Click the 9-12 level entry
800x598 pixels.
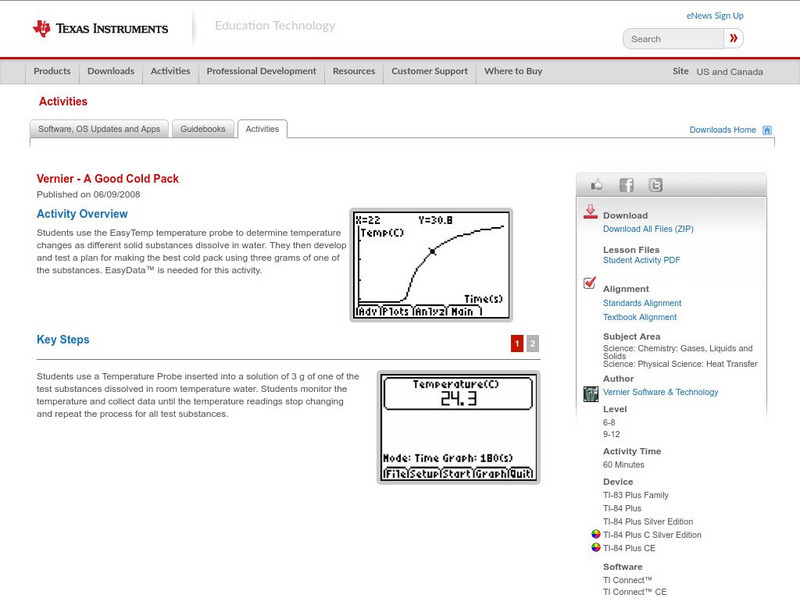(611, 434)
